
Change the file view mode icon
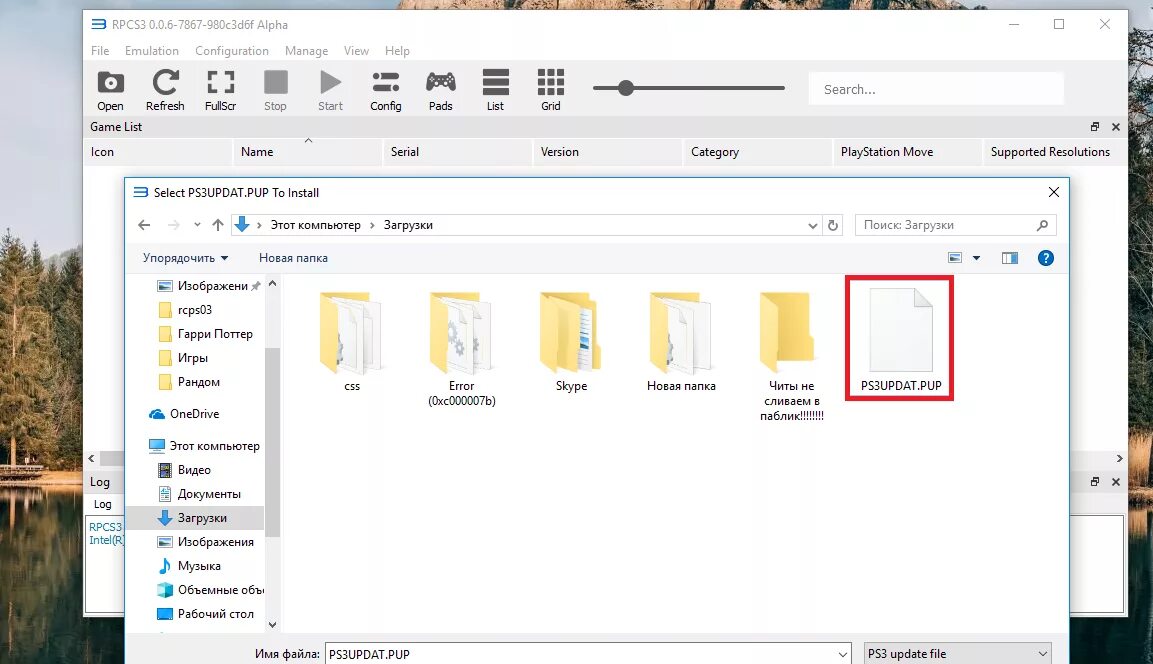(954, 258)
